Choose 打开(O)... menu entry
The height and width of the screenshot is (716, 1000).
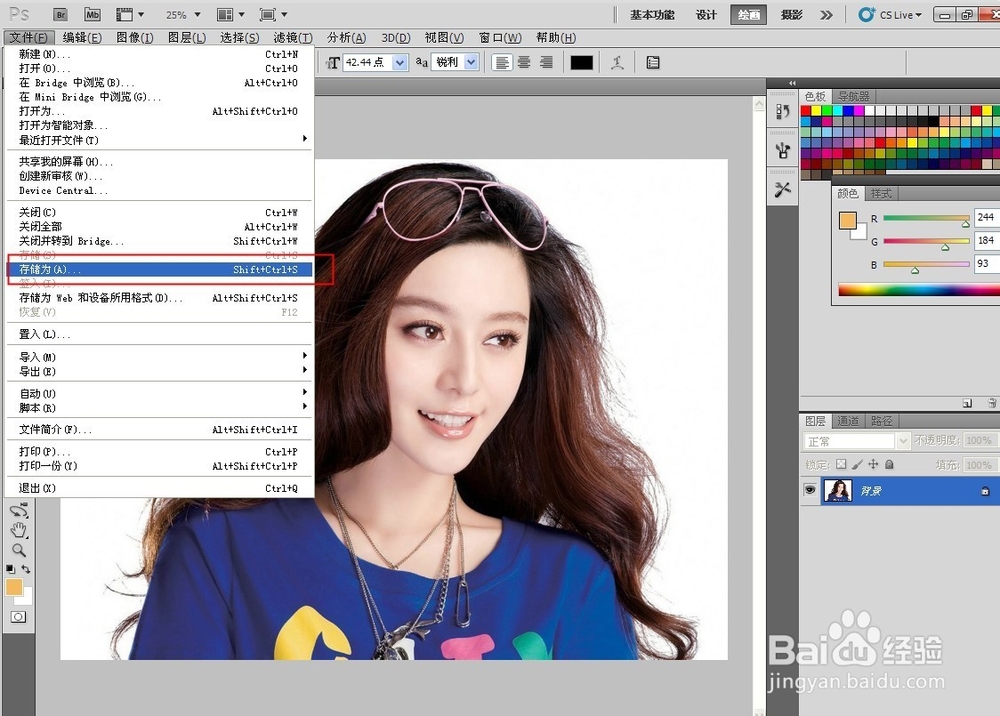159,68
